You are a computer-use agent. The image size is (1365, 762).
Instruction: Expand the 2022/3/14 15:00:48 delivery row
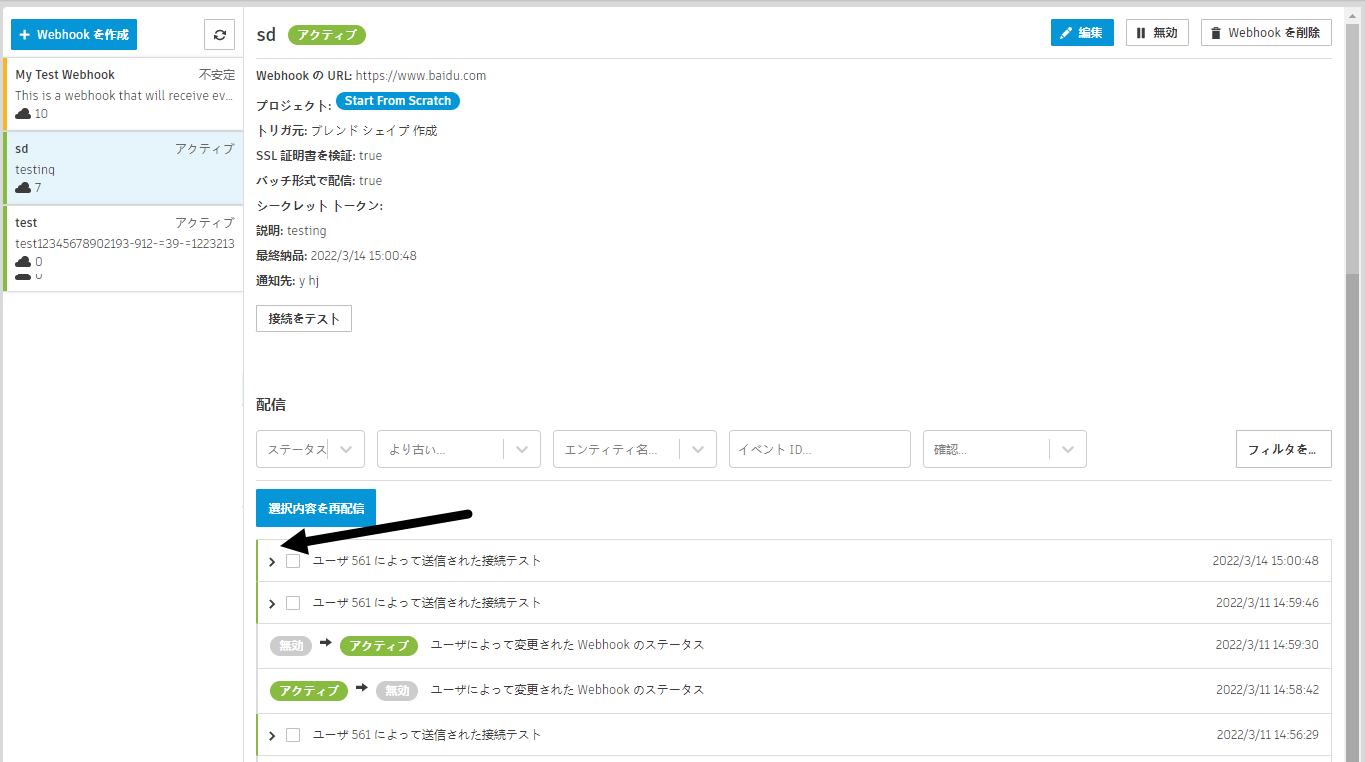272,562
